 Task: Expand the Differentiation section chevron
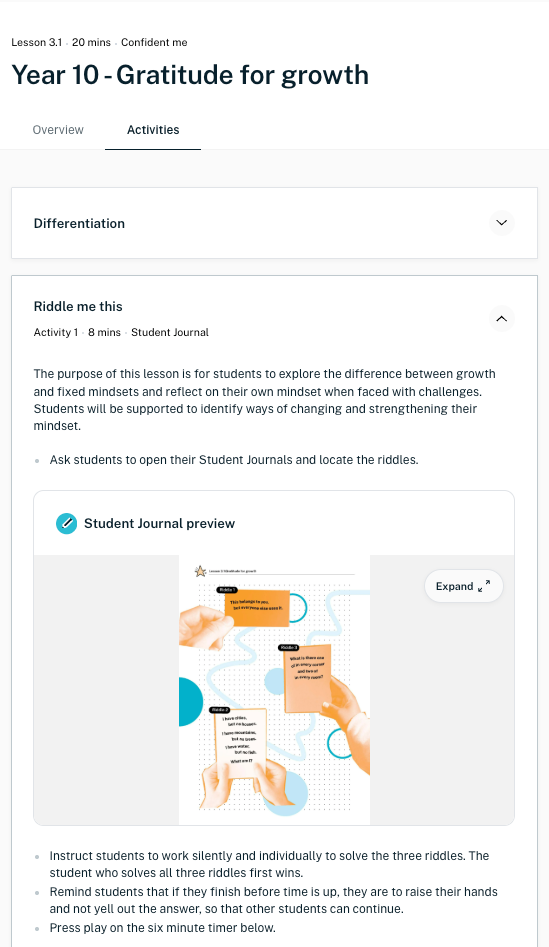pos(501,223)
